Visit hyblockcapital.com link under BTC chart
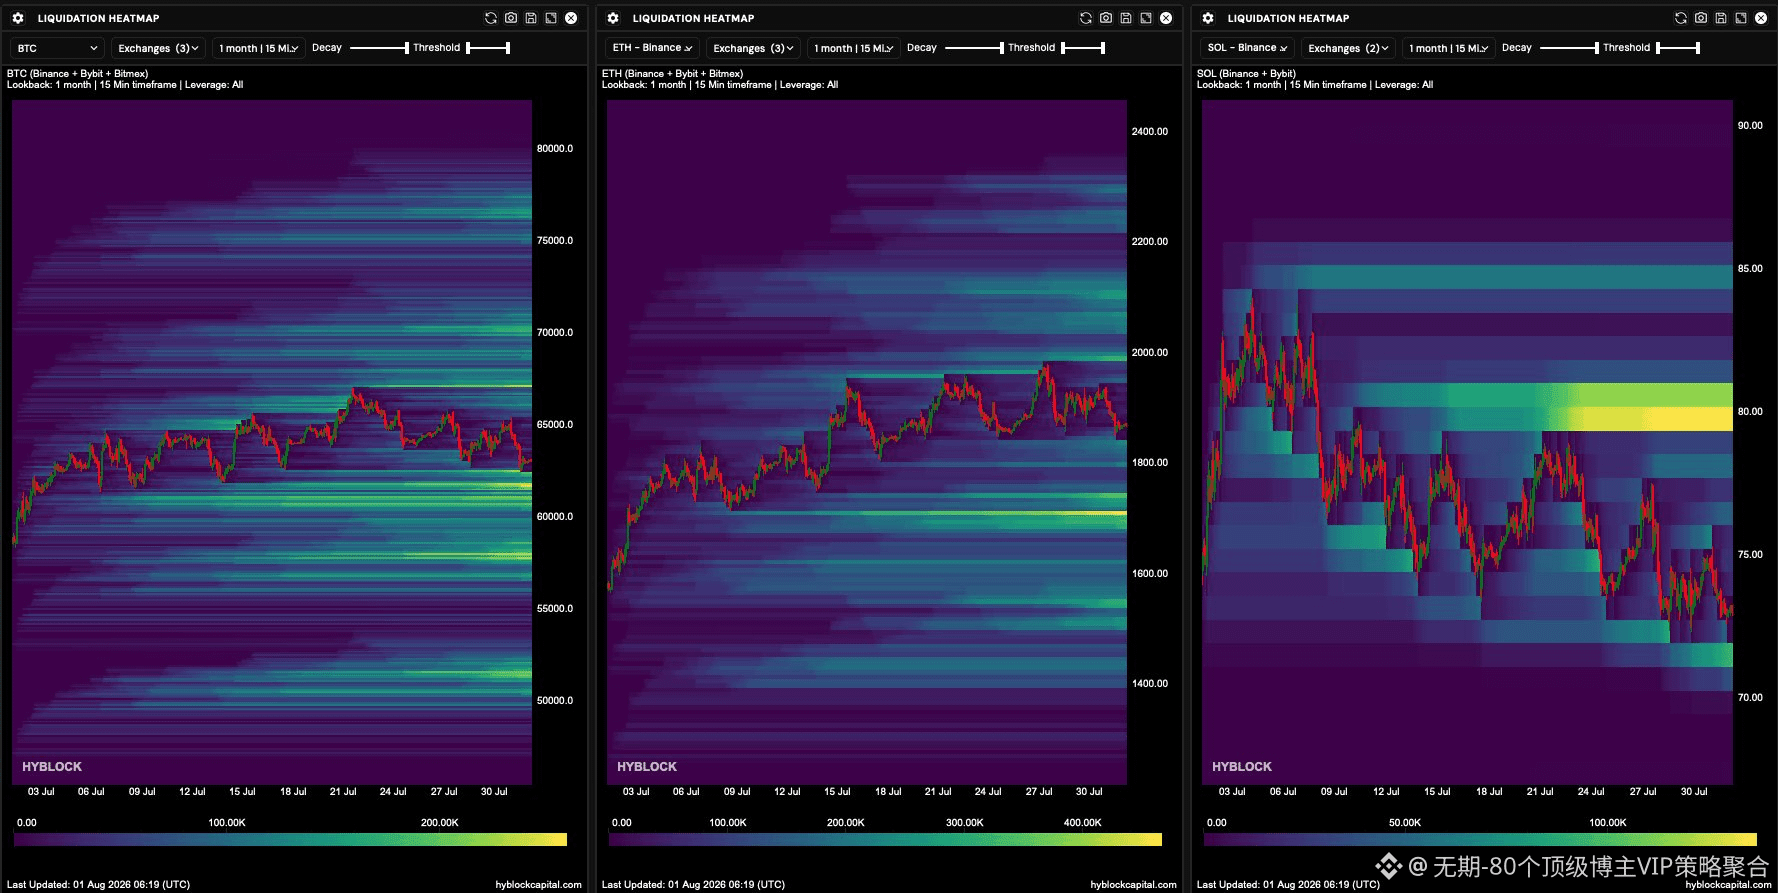The height and width of the screenshot is (893, 1778). coord(538,885)
